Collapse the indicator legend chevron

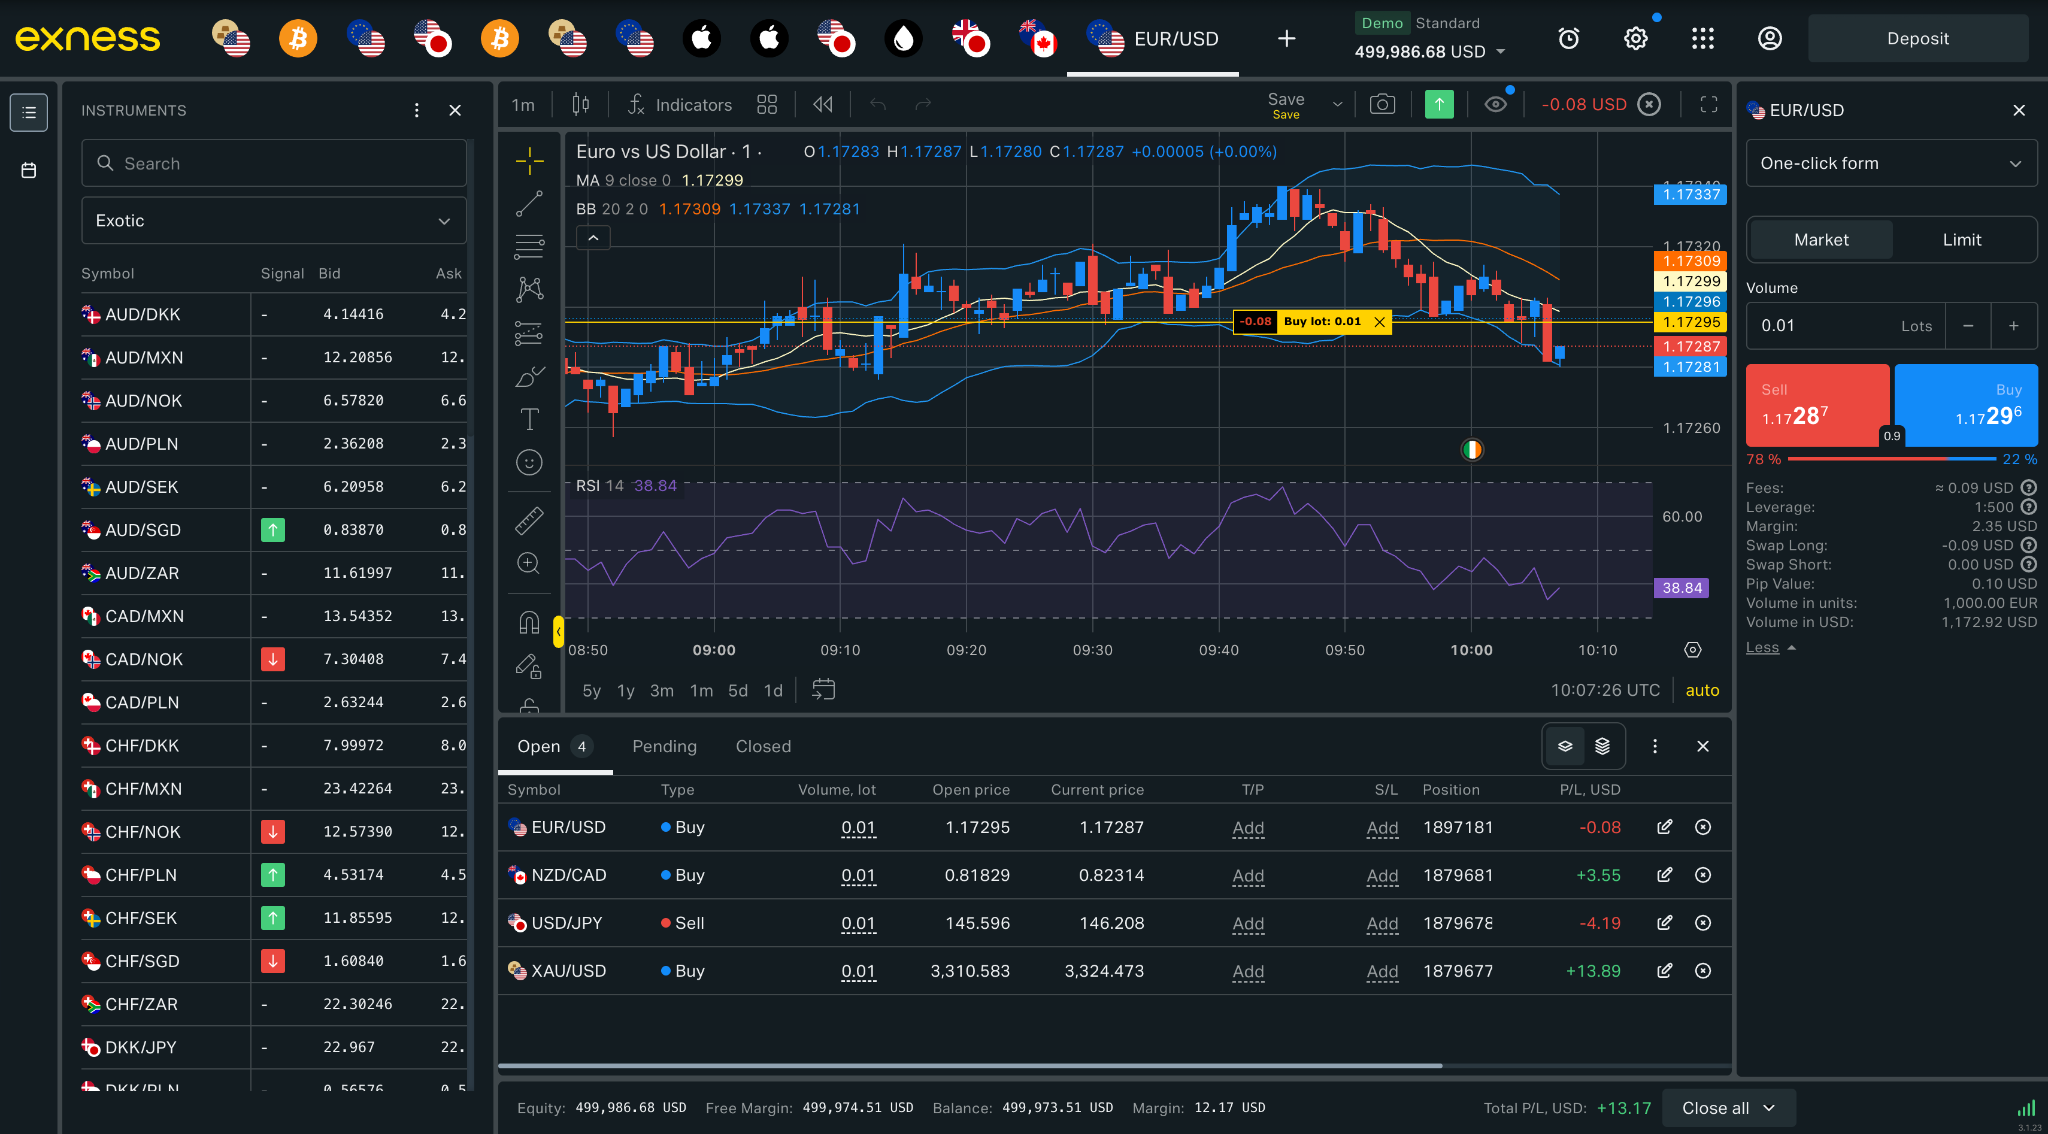click(593, 238)
